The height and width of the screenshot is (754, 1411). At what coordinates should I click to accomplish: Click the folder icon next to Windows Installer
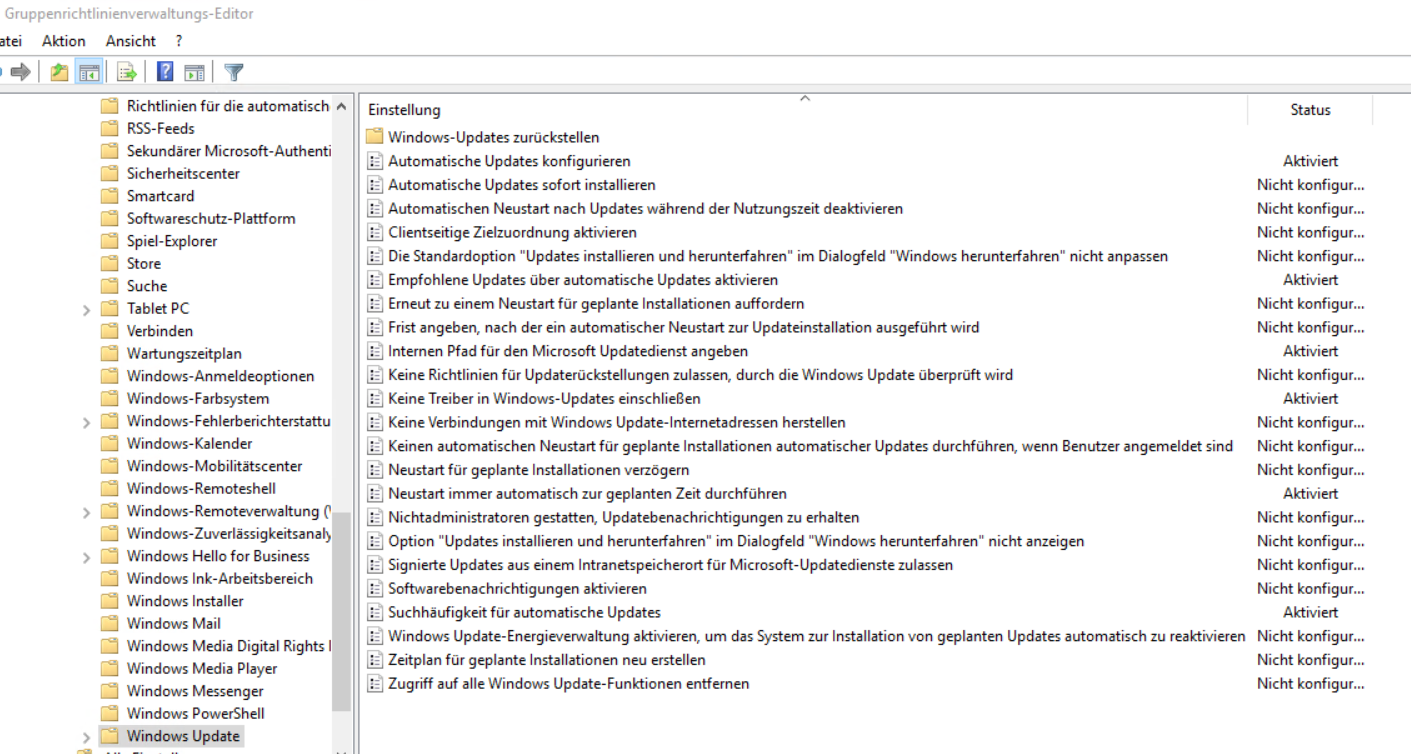tap(110, 601)
